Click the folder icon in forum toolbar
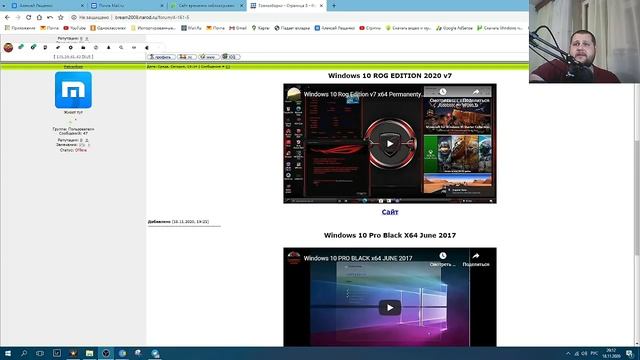Image resolution: width=640 pixels, height=360 pixels. tap(83, 47)
